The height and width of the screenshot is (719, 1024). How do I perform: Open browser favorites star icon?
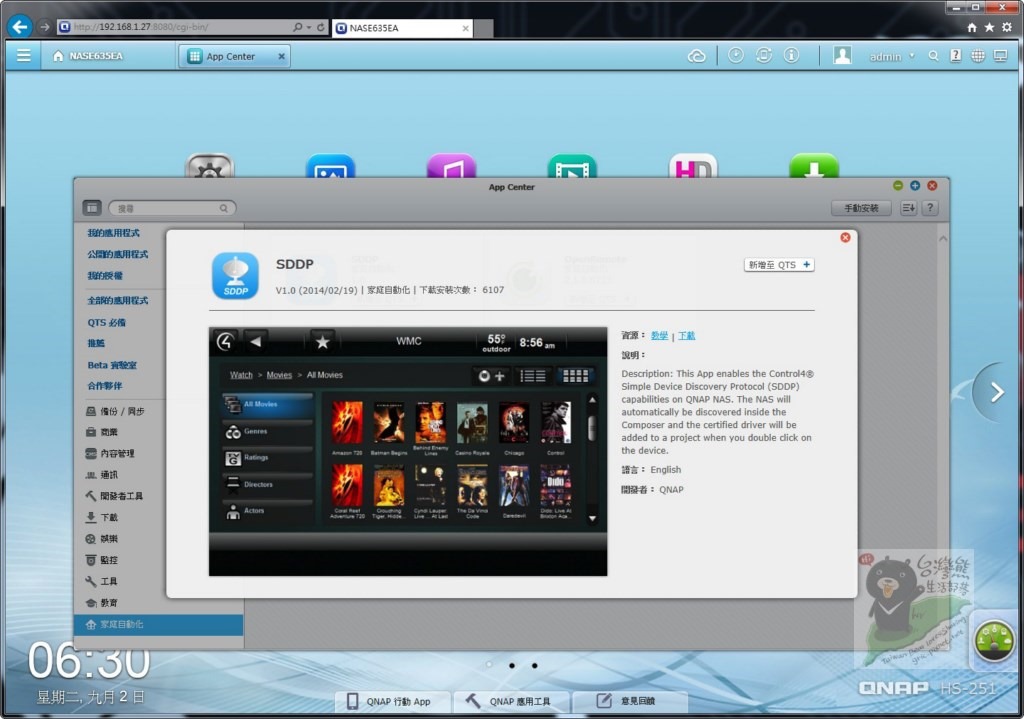(x=989, y=27)
